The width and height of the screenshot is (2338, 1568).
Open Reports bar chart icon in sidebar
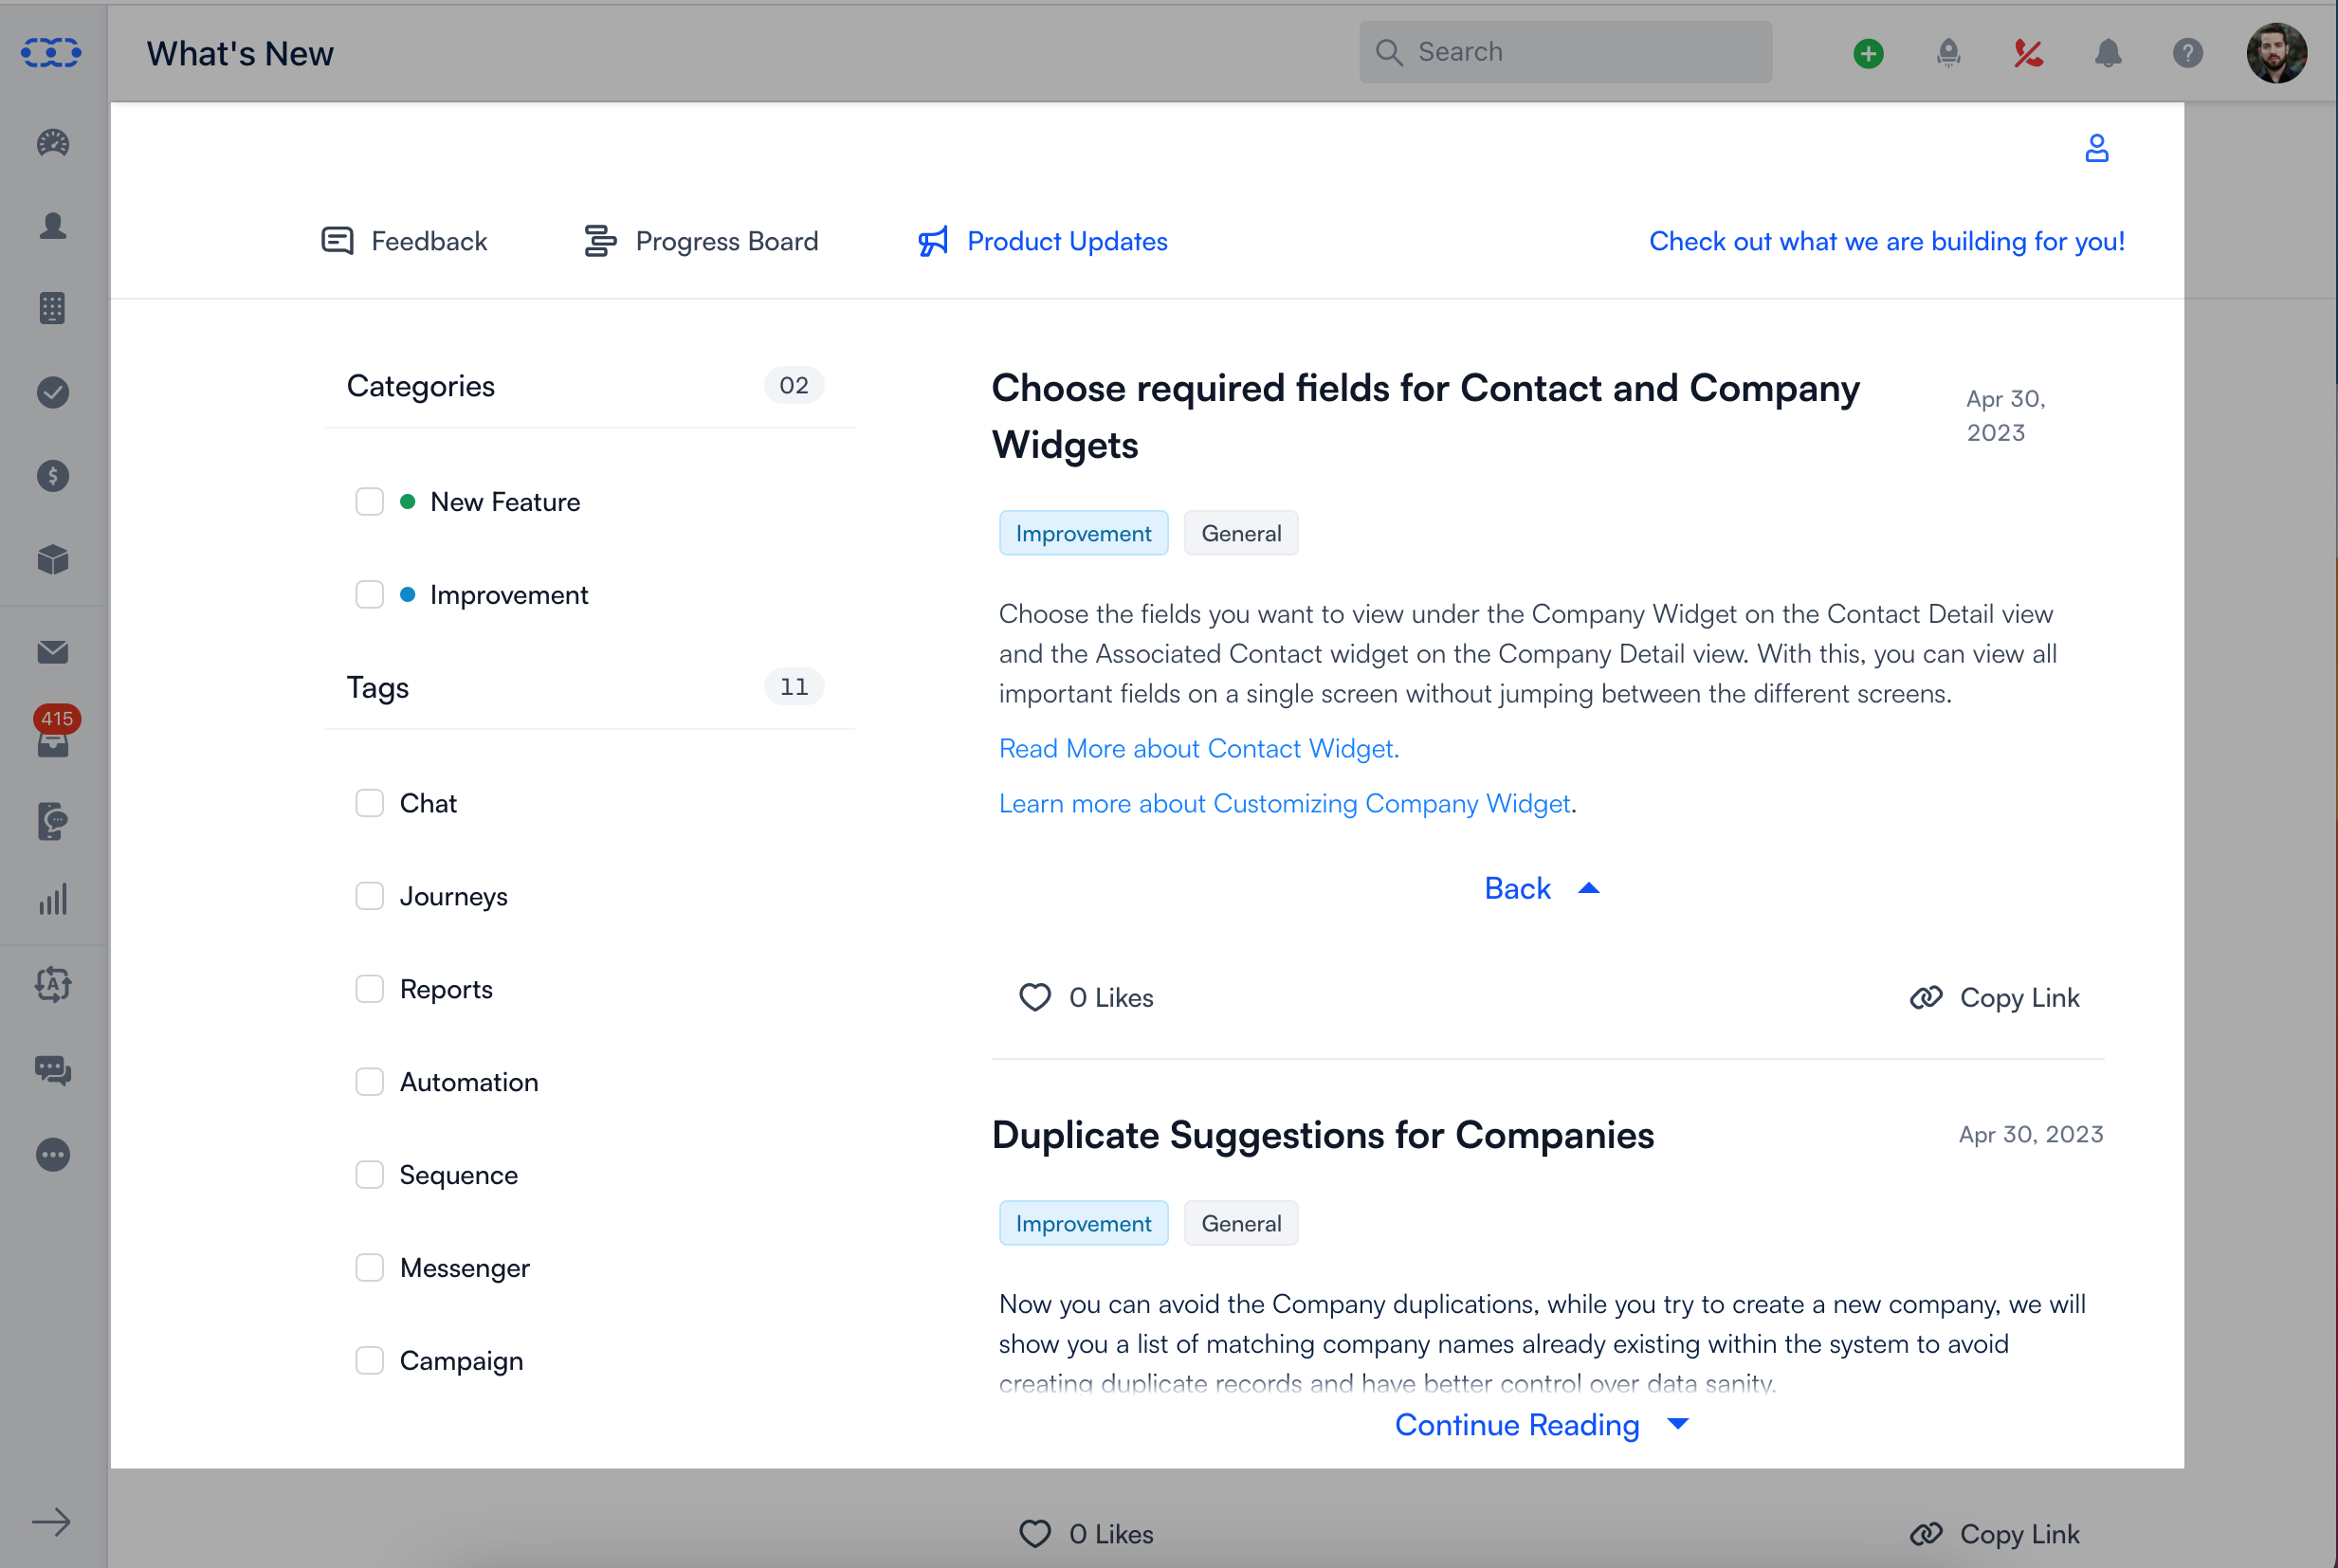point(53,899)
